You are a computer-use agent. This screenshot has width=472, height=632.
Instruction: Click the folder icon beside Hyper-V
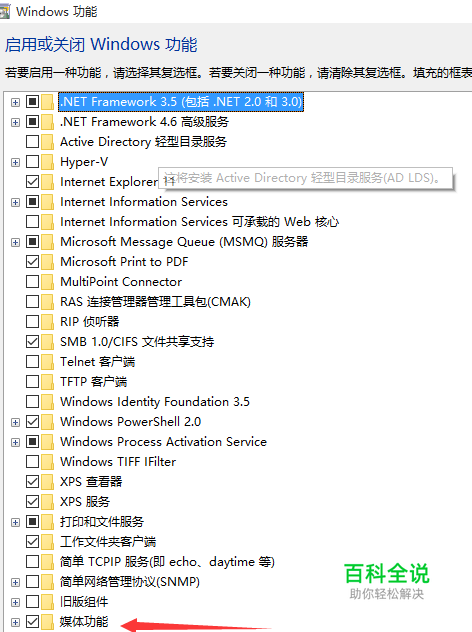coord(47,162)
